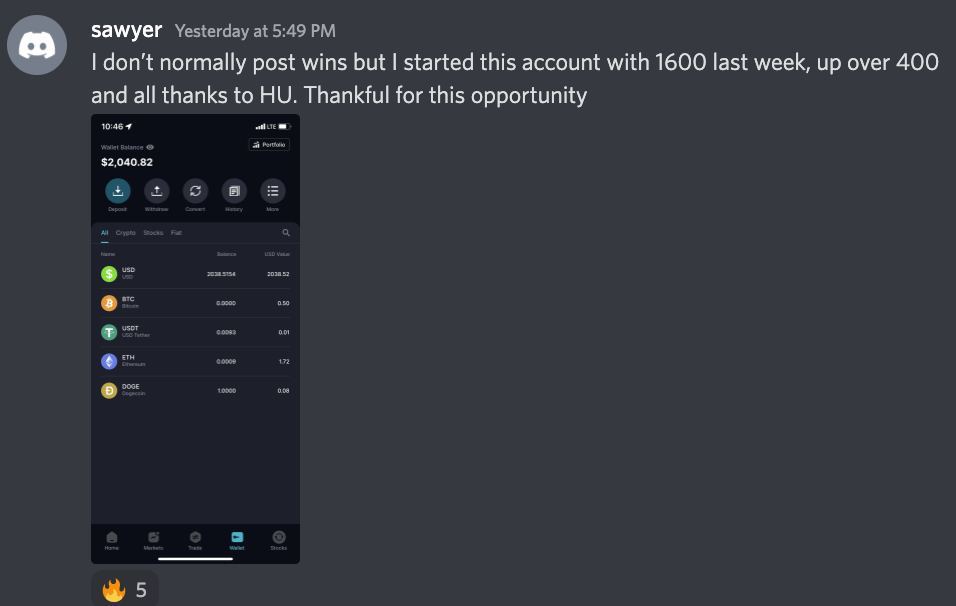The width and height of the screenshot is (956, 606).
Task: Click the USDT Tether asset row
Action: (195, 332)
